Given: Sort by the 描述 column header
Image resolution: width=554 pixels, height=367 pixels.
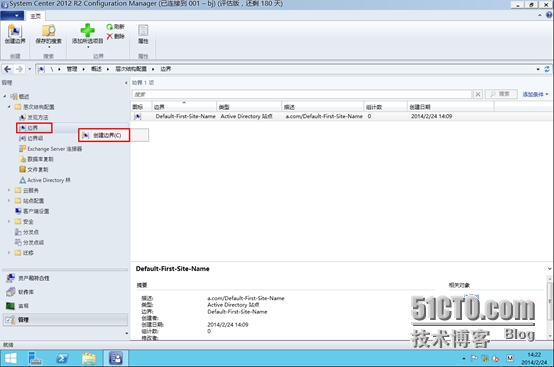Looking at the screenshot, I should click(323, 107).
